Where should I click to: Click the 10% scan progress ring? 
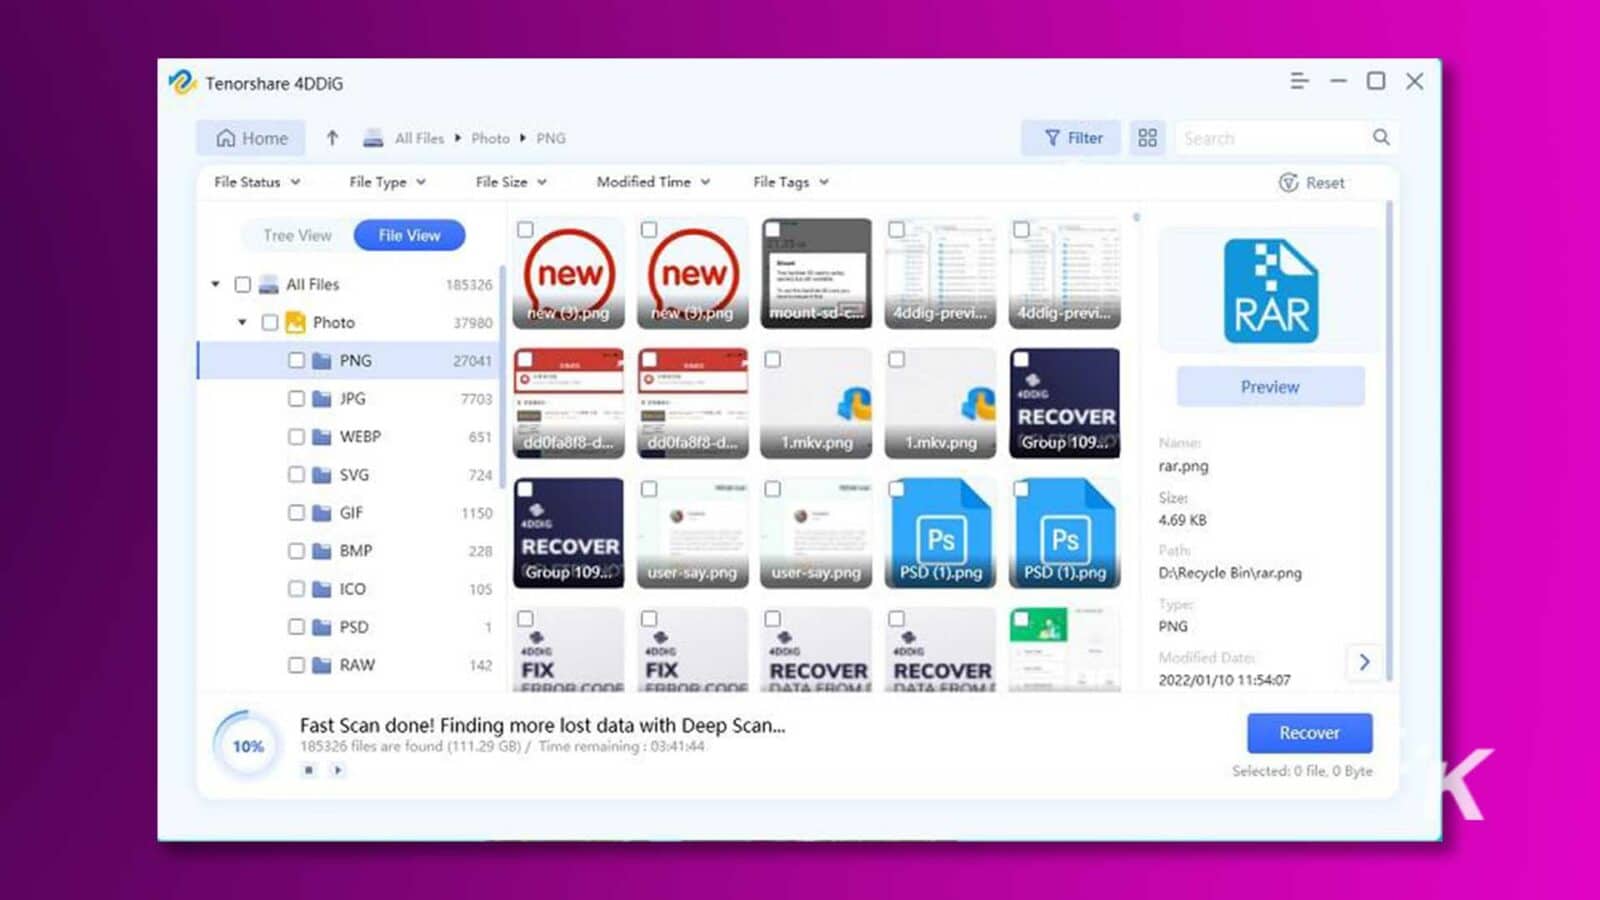click(248, 746)
